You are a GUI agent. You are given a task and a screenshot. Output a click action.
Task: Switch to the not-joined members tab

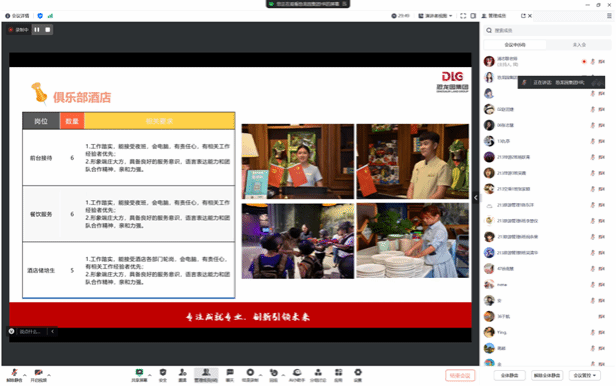click(579, 45)
